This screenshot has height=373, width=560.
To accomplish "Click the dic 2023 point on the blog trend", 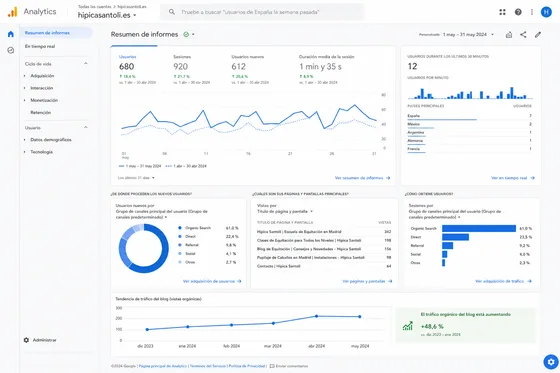I will pyautogui.click(x=147, y=329).
